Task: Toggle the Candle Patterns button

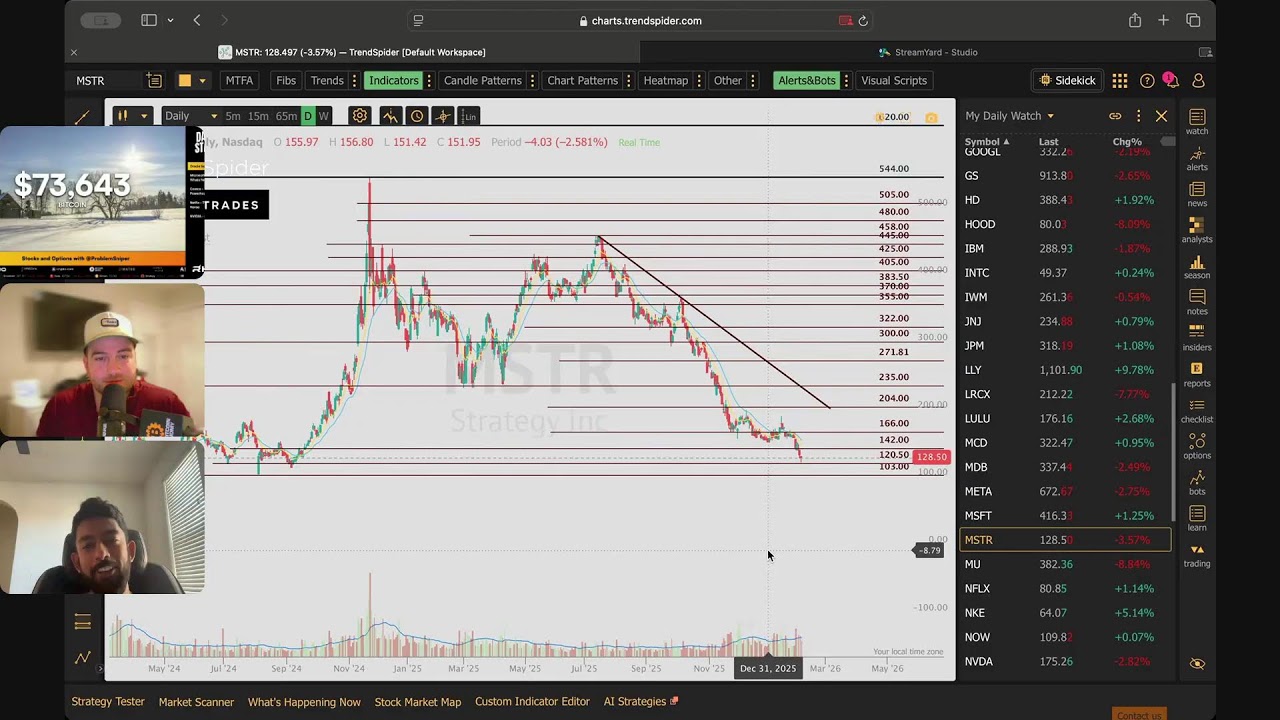Action: [x=483, y=81]
